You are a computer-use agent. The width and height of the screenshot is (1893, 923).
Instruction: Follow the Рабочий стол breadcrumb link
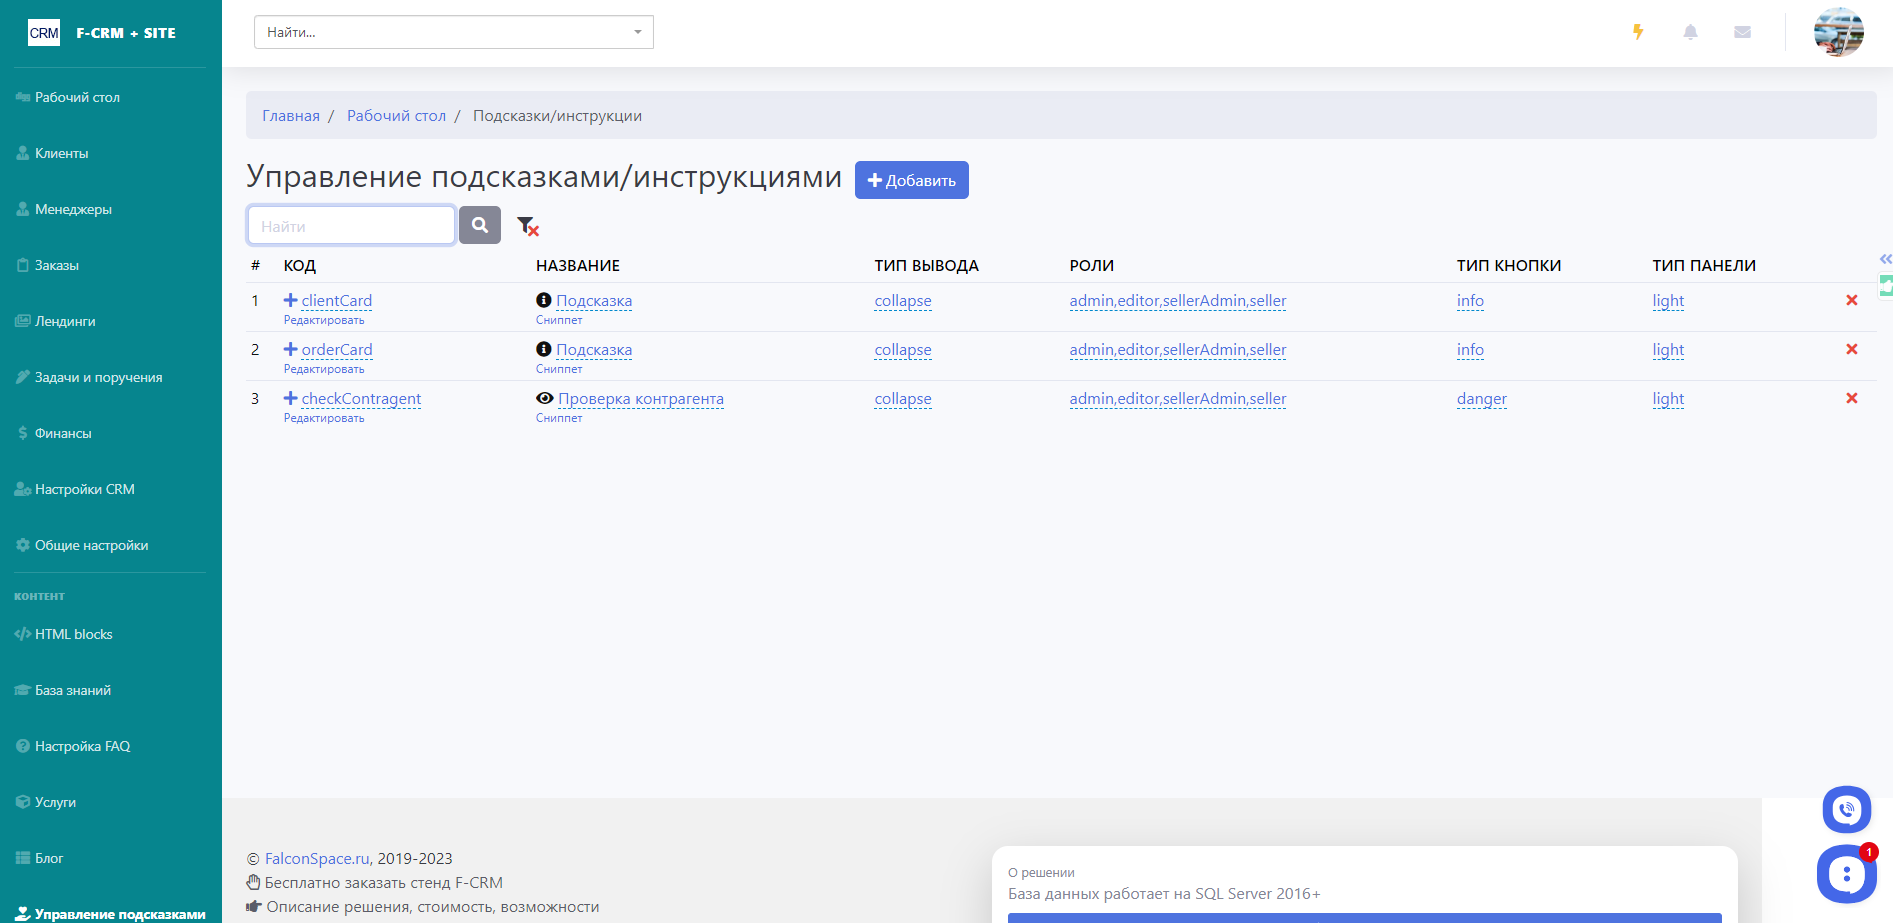click(396, 116)
